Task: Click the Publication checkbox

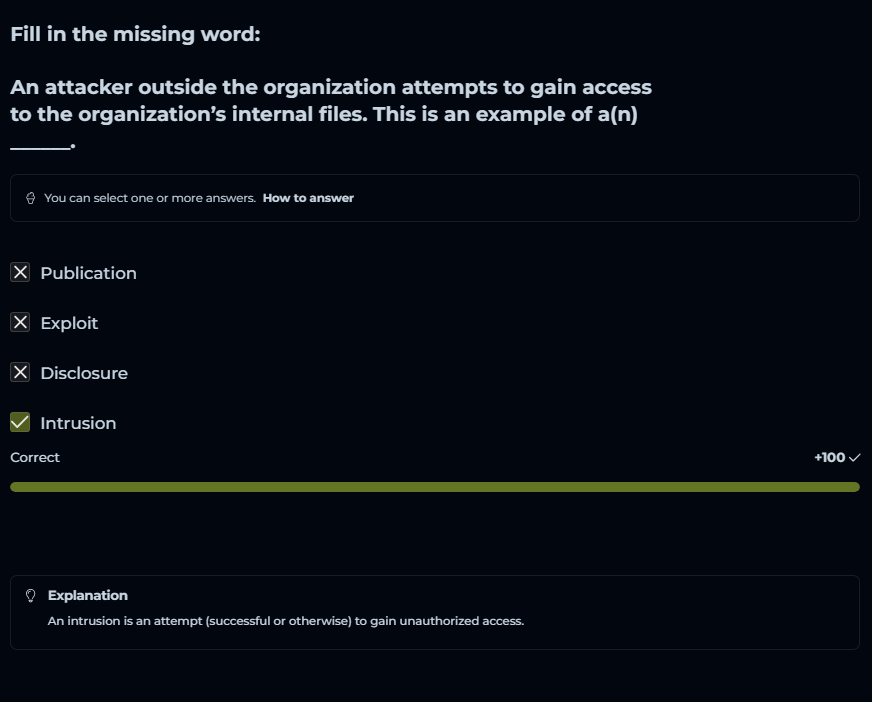Action: tap(20, 273)
